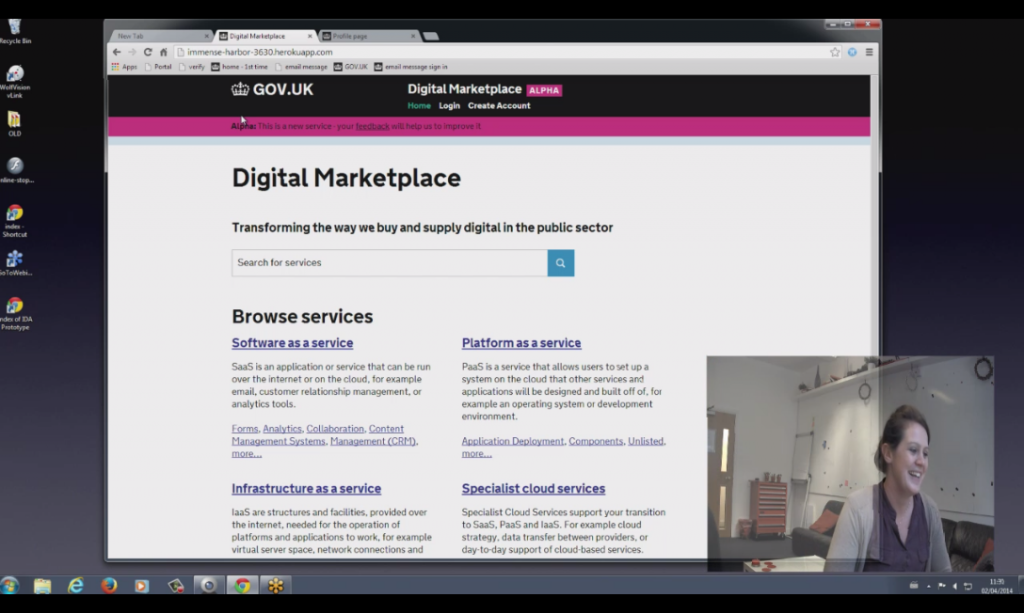Focus the 'Search for services' field

point(389,263)
